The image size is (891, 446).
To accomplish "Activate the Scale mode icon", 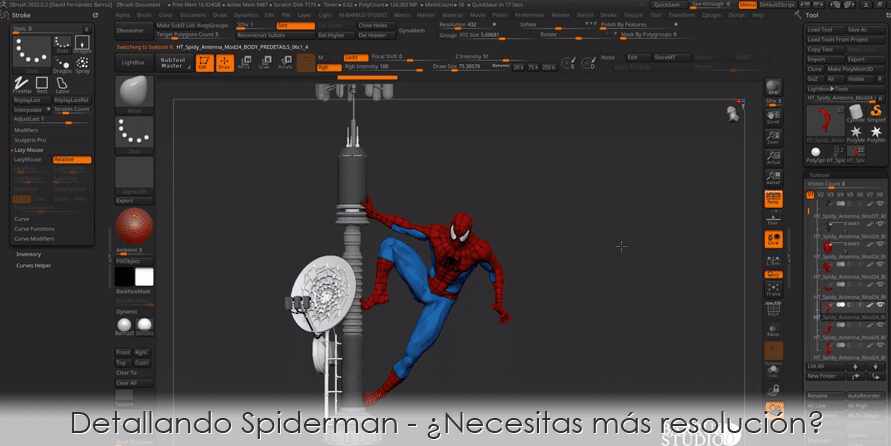I will click(x=265, y=62).
